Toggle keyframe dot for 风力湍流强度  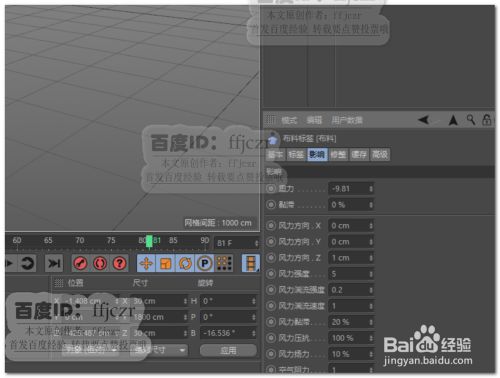pyautogui.click(x=271, y=290)
